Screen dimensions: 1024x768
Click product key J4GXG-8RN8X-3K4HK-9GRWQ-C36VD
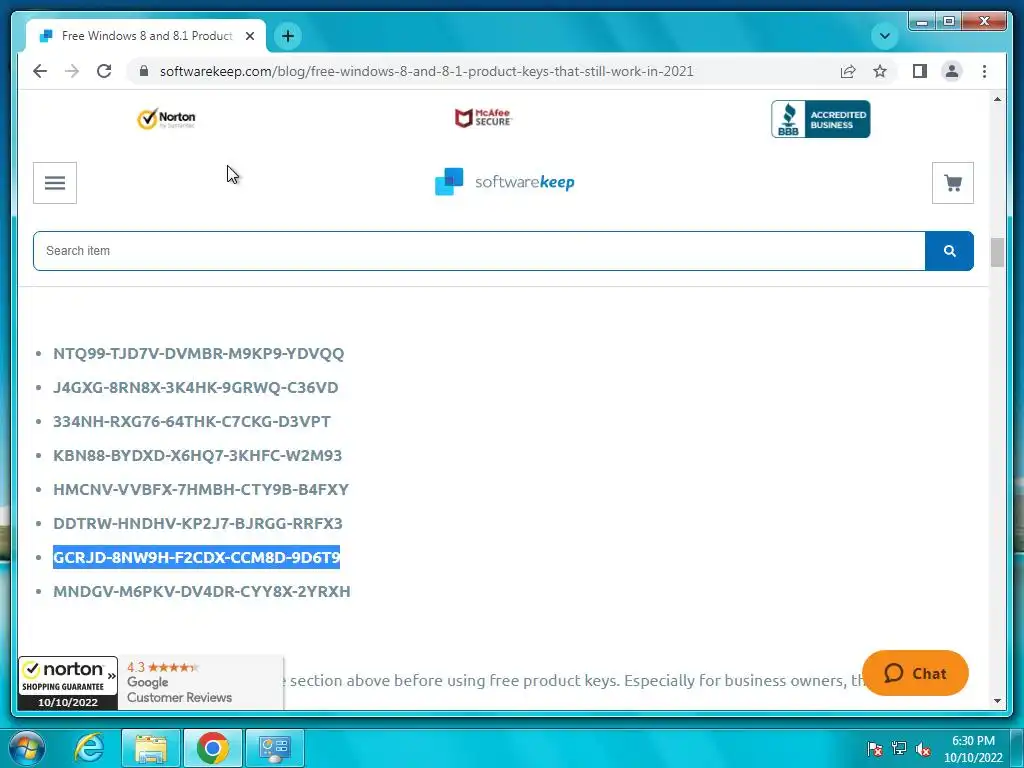coord(196,387)
